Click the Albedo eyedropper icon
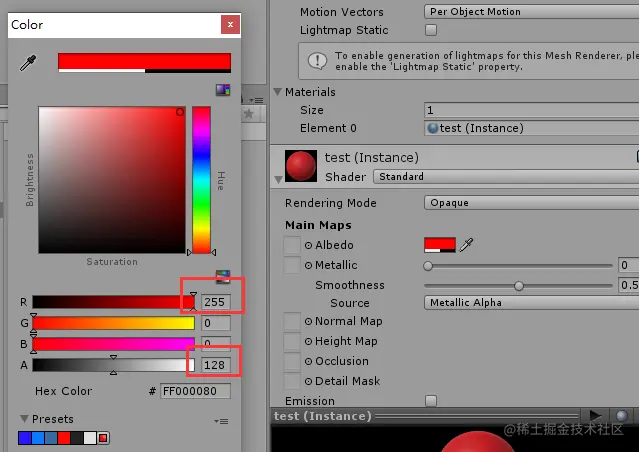The image size is (639, 452). (x=466, y=245)
